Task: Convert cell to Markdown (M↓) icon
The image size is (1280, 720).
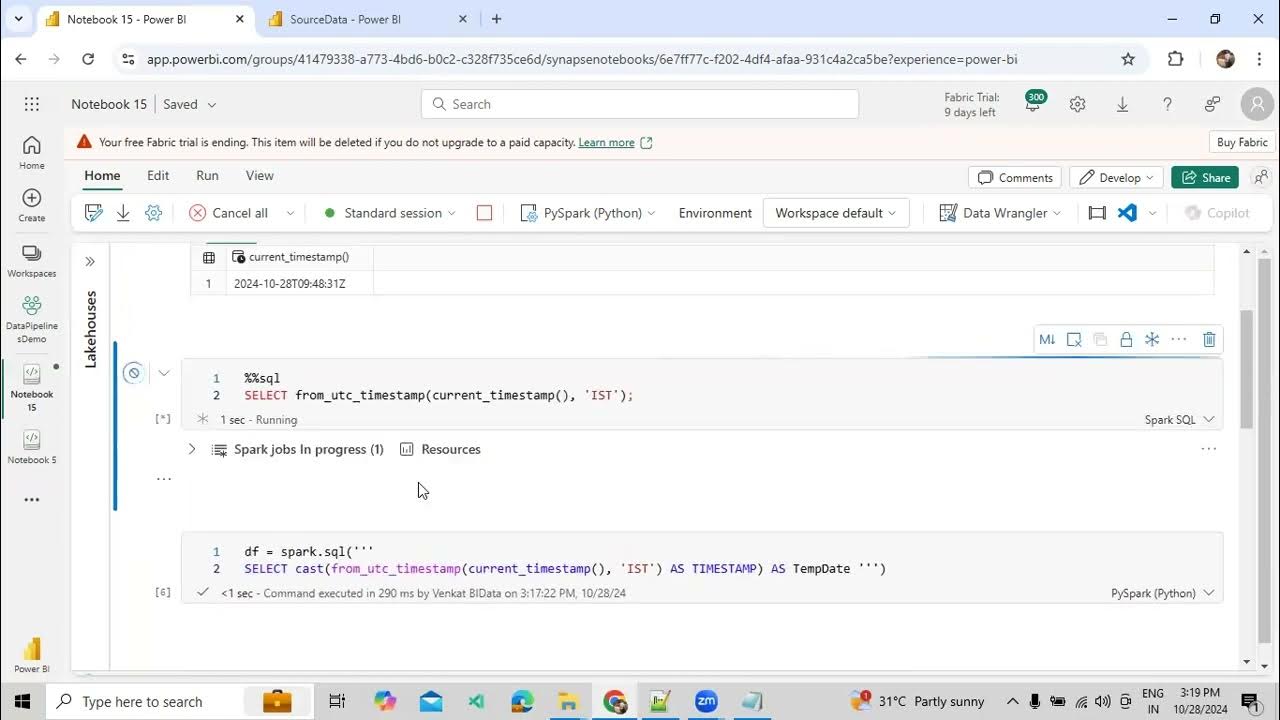Action: pos(1047,340)
